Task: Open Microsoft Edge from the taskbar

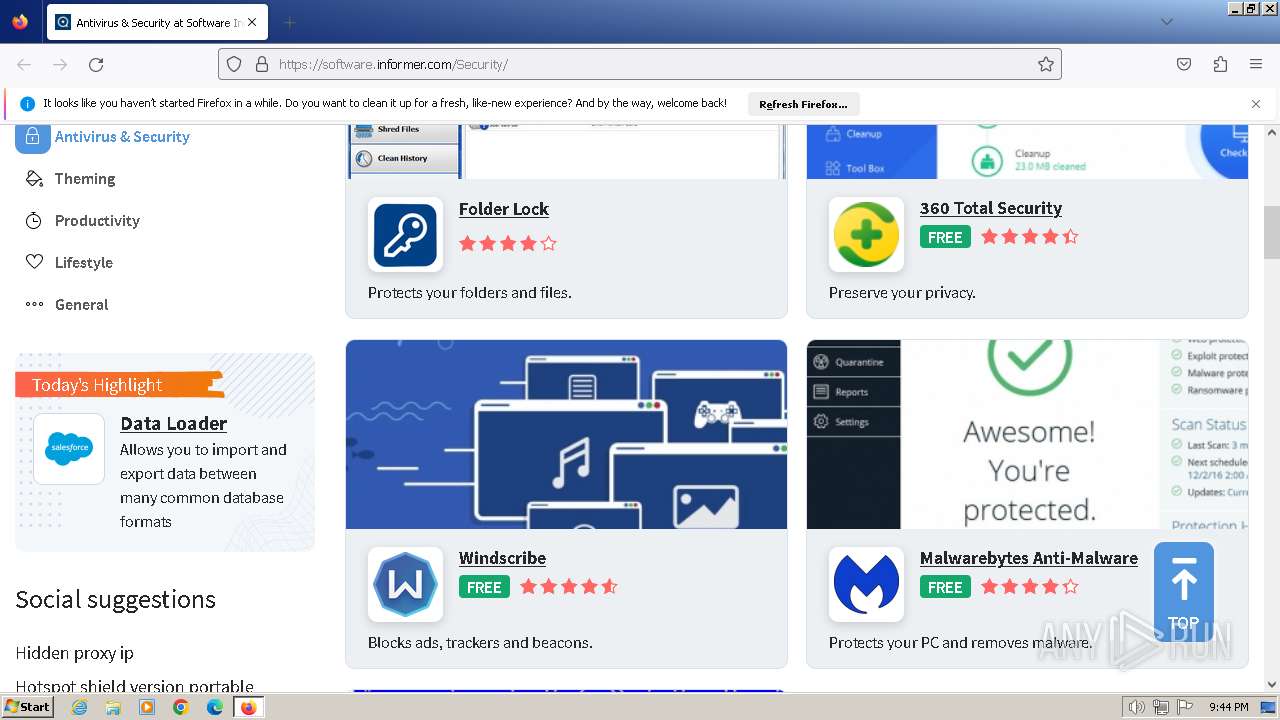Action: coord(215,707)
